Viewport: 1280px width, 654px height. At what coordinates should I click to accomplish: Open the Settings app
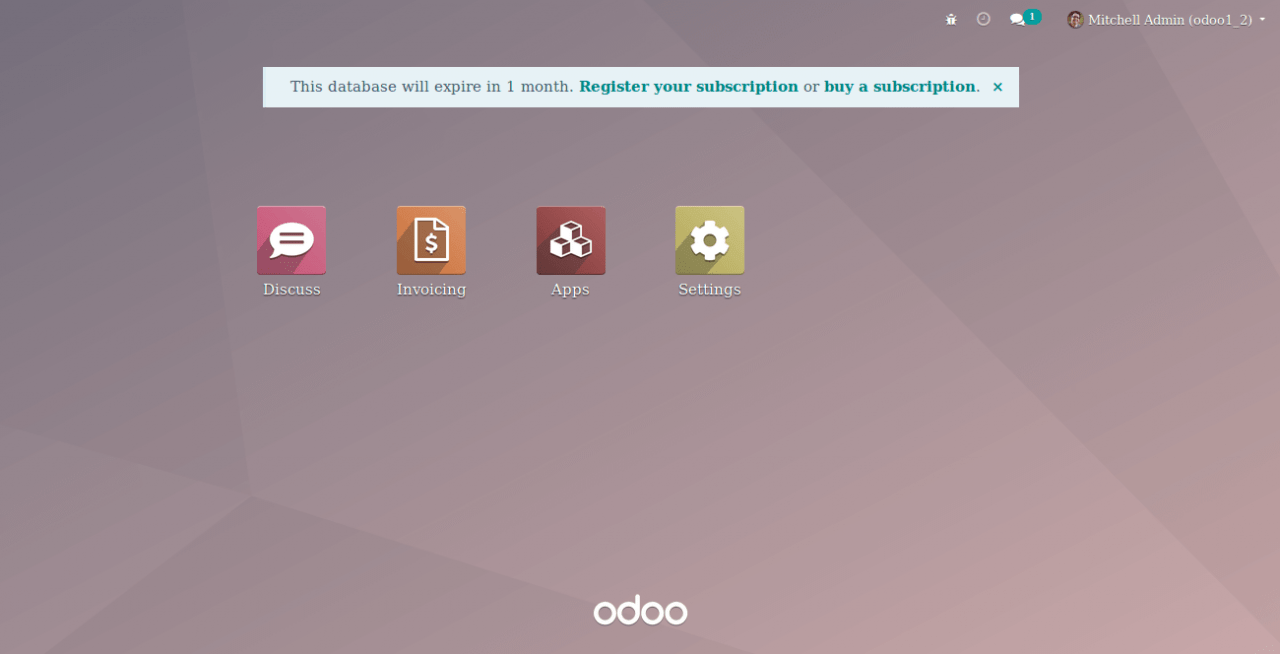click(709, 240)
